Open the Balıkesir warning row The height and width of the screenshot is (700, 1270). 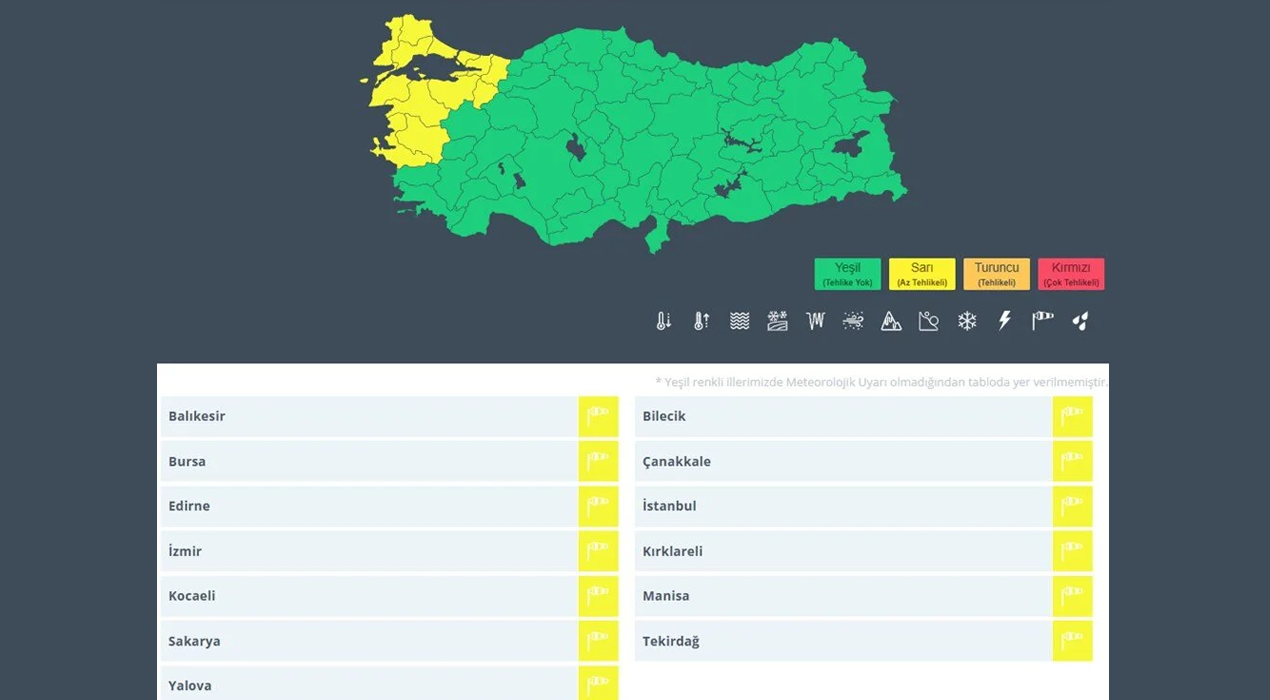tap(370, 416)
